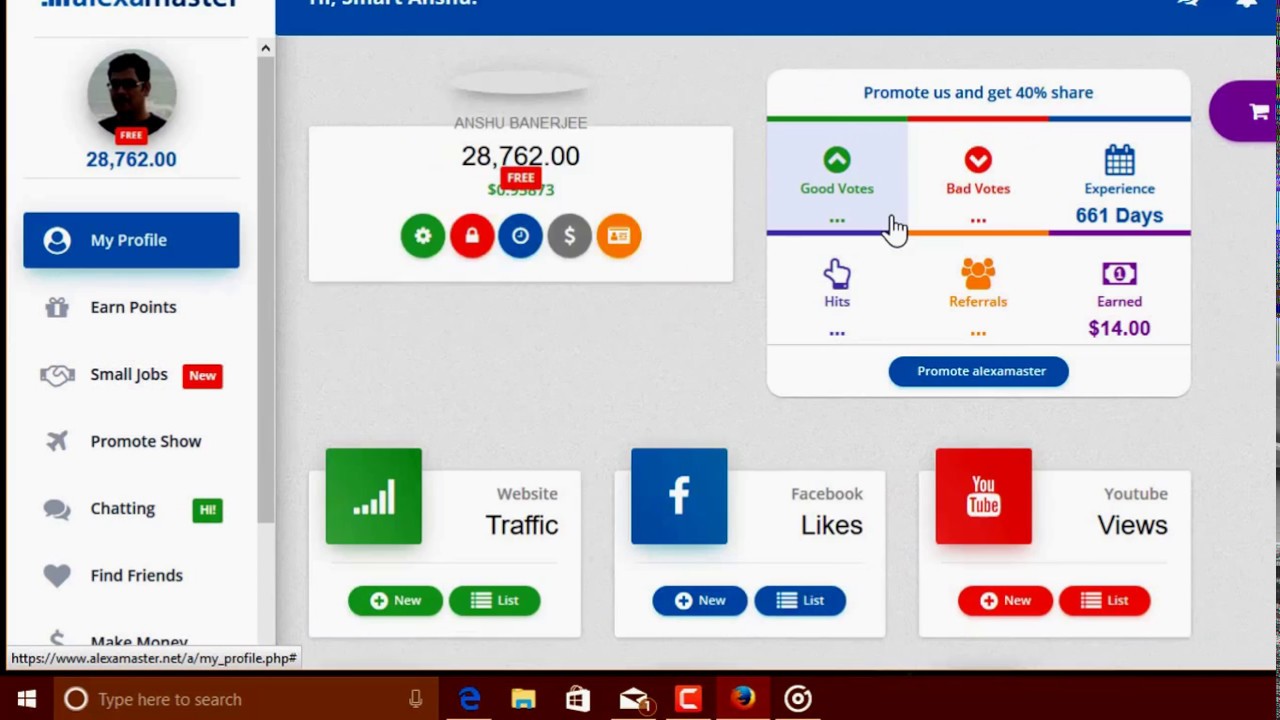Click the Facebook Likes logo tile
1280x720 pixels.
tap(679, 496)
